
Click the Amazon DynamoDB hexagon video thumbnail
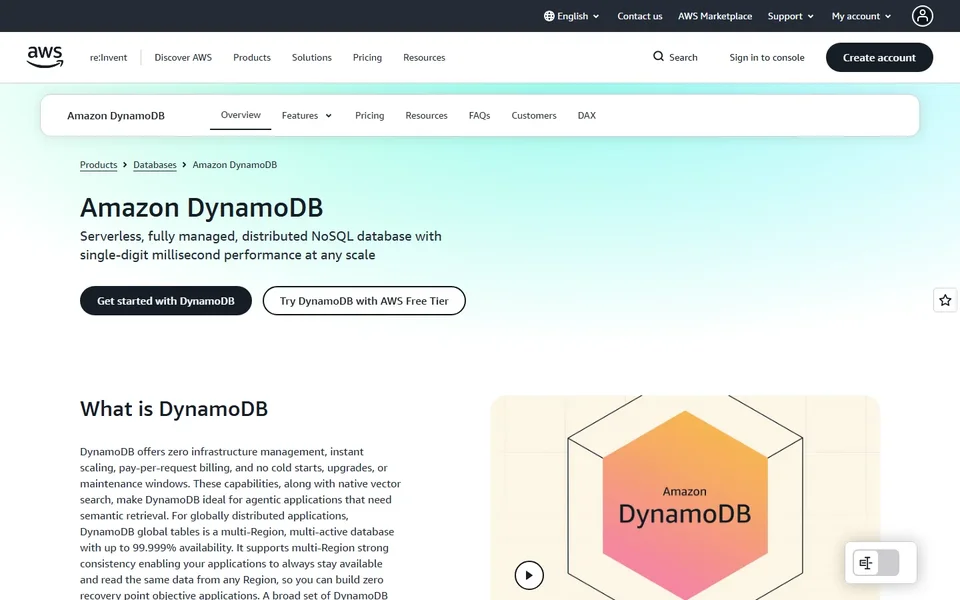pos(685,497)
